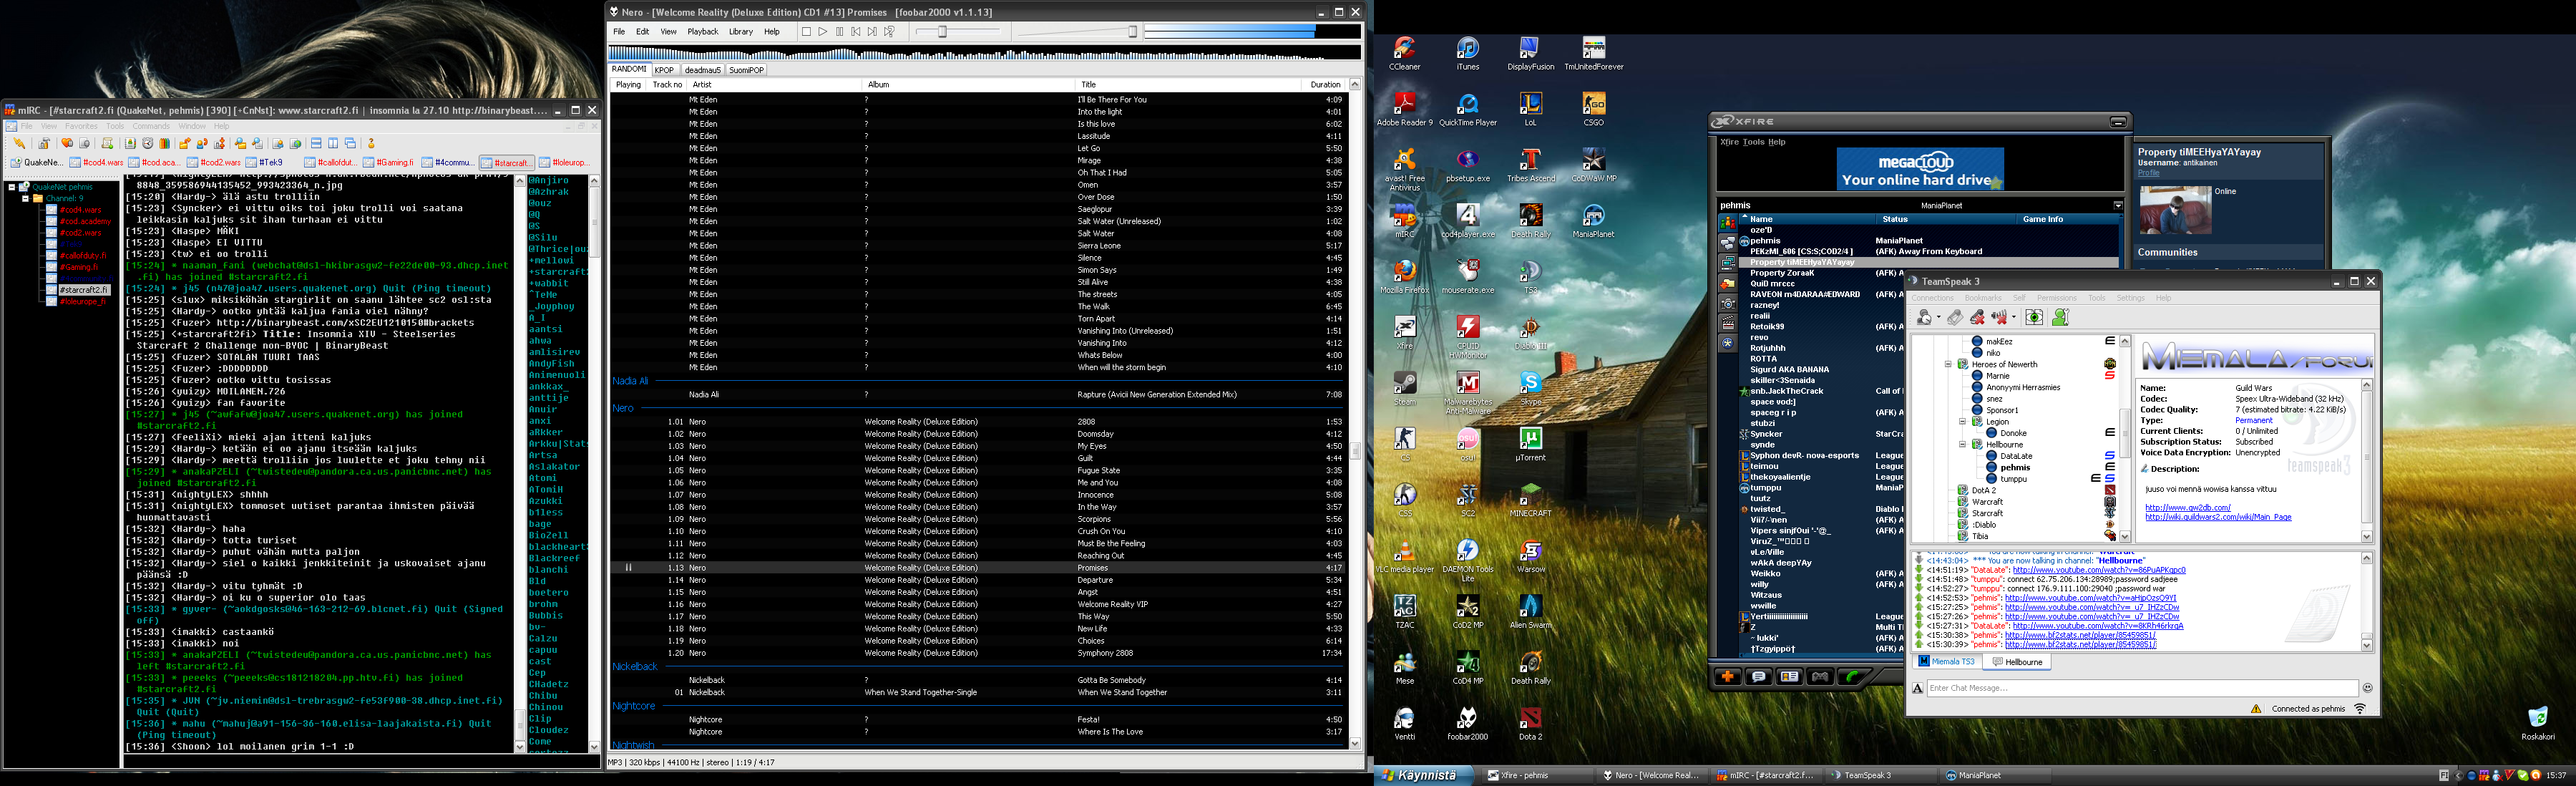Switch to deadmau5 playlist tab
The height and width of the screenshot is (786, 2576).
point(702,70)
